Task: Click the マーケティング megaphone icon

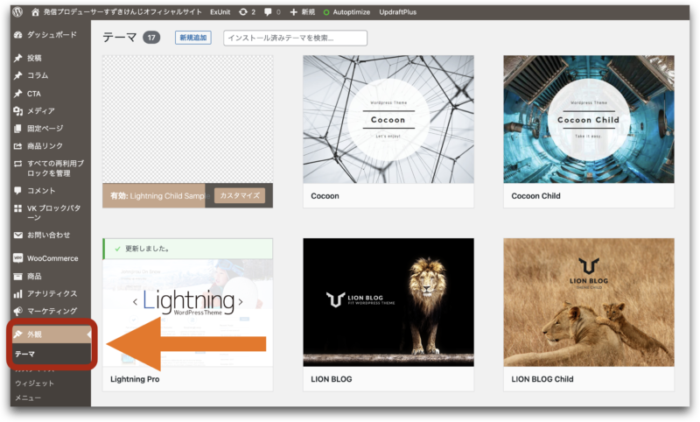Action: 18,311
